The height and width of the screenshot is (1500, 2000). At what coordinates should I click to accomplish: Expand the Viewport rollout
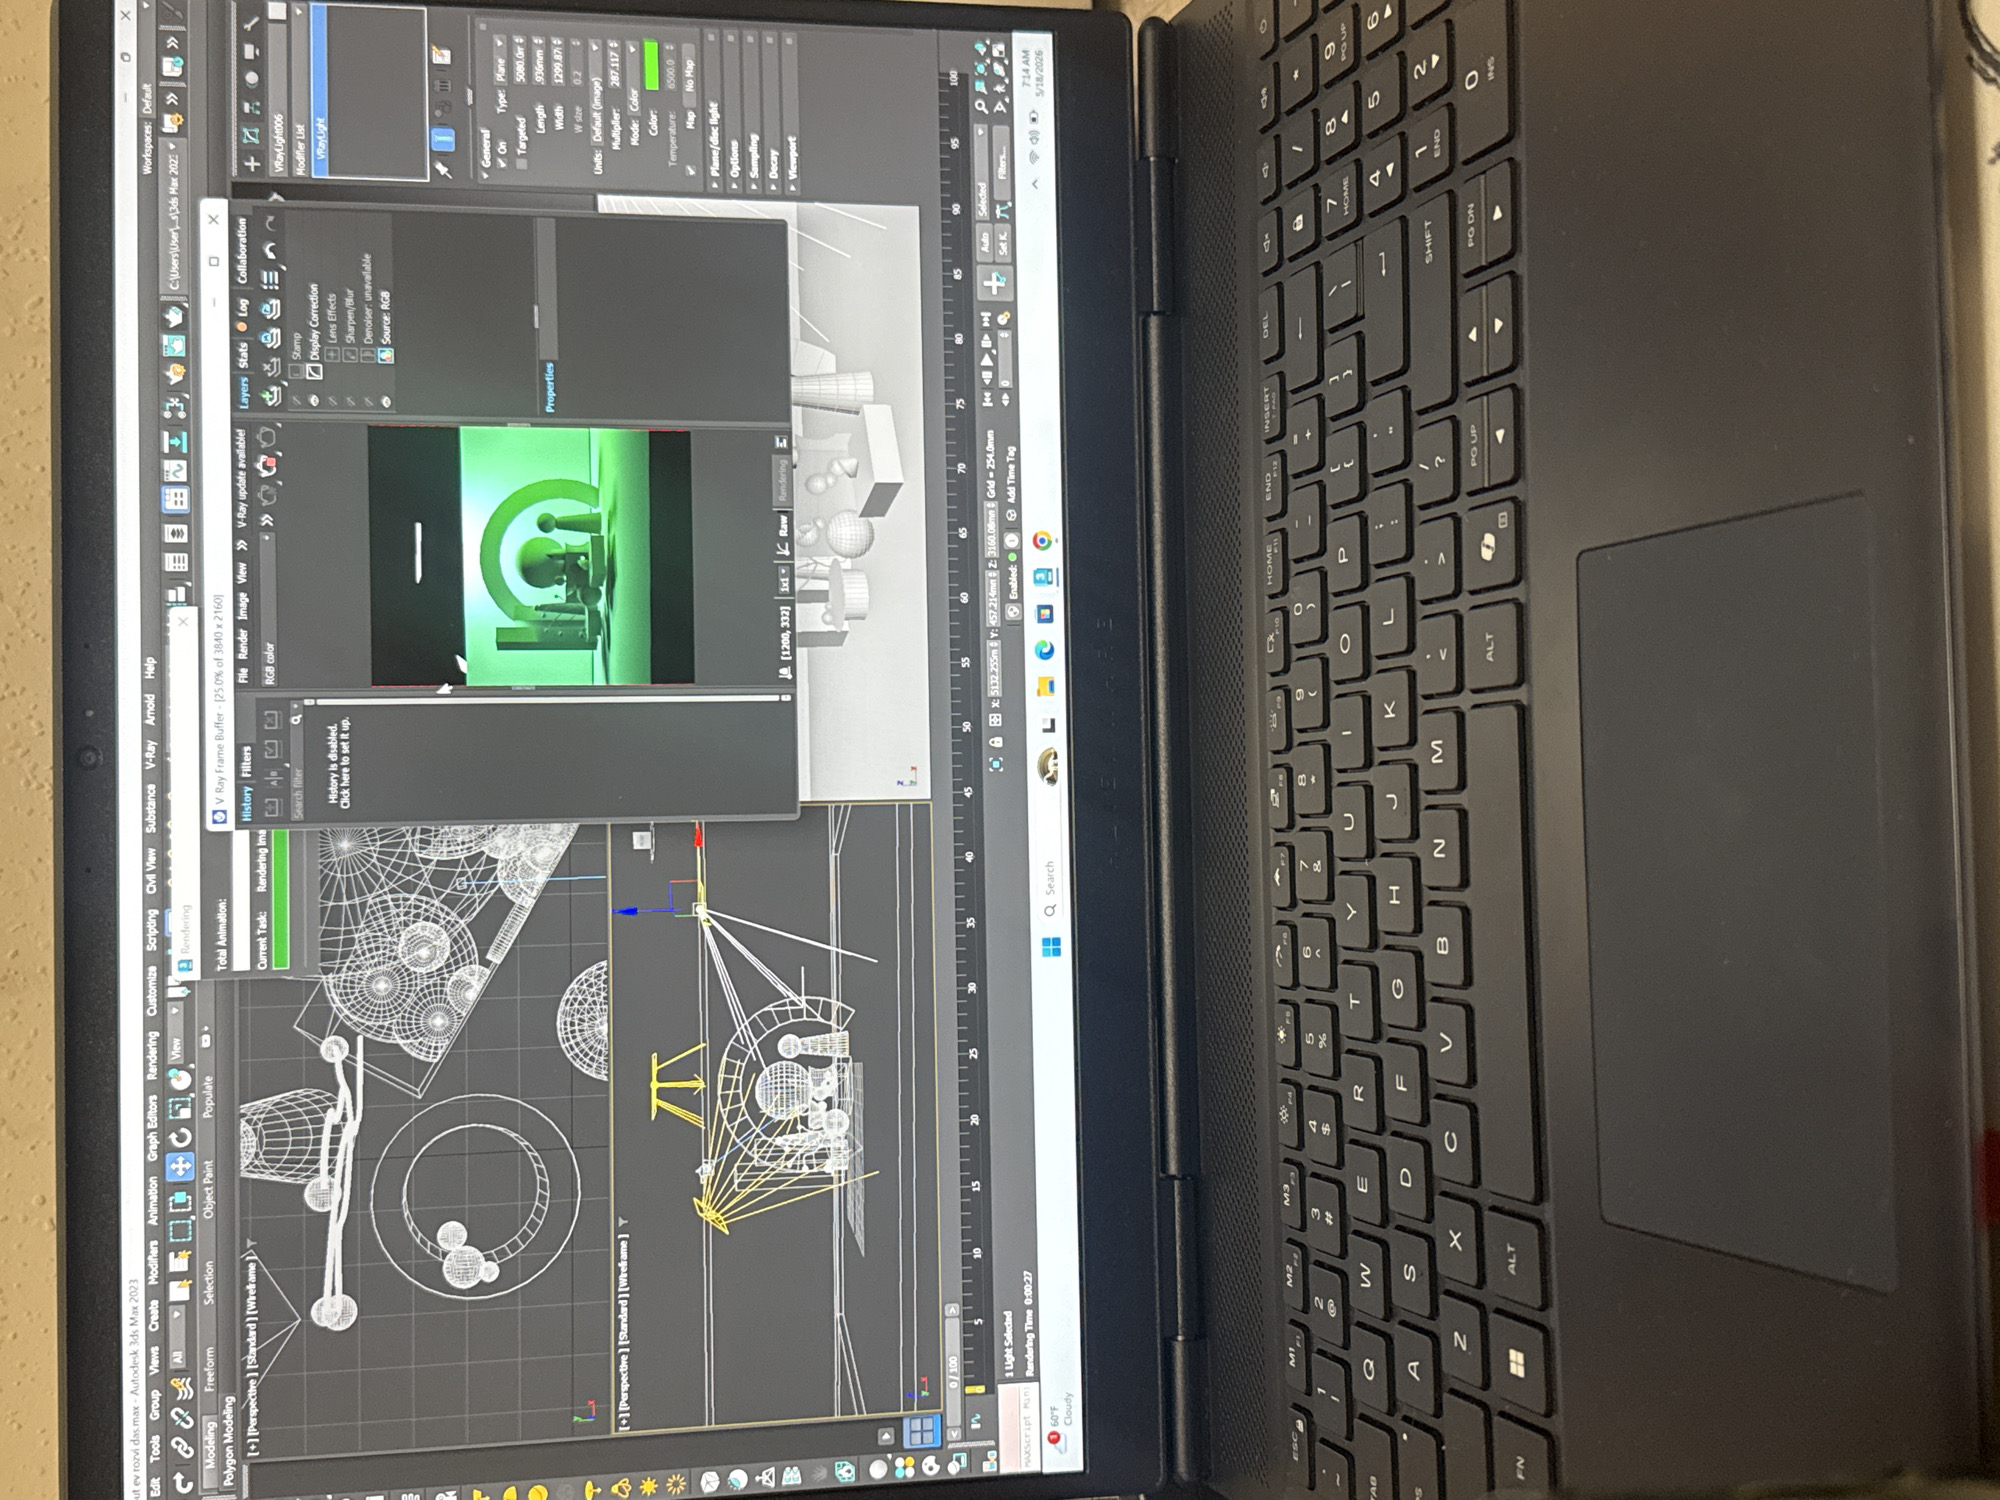[792, 112]
